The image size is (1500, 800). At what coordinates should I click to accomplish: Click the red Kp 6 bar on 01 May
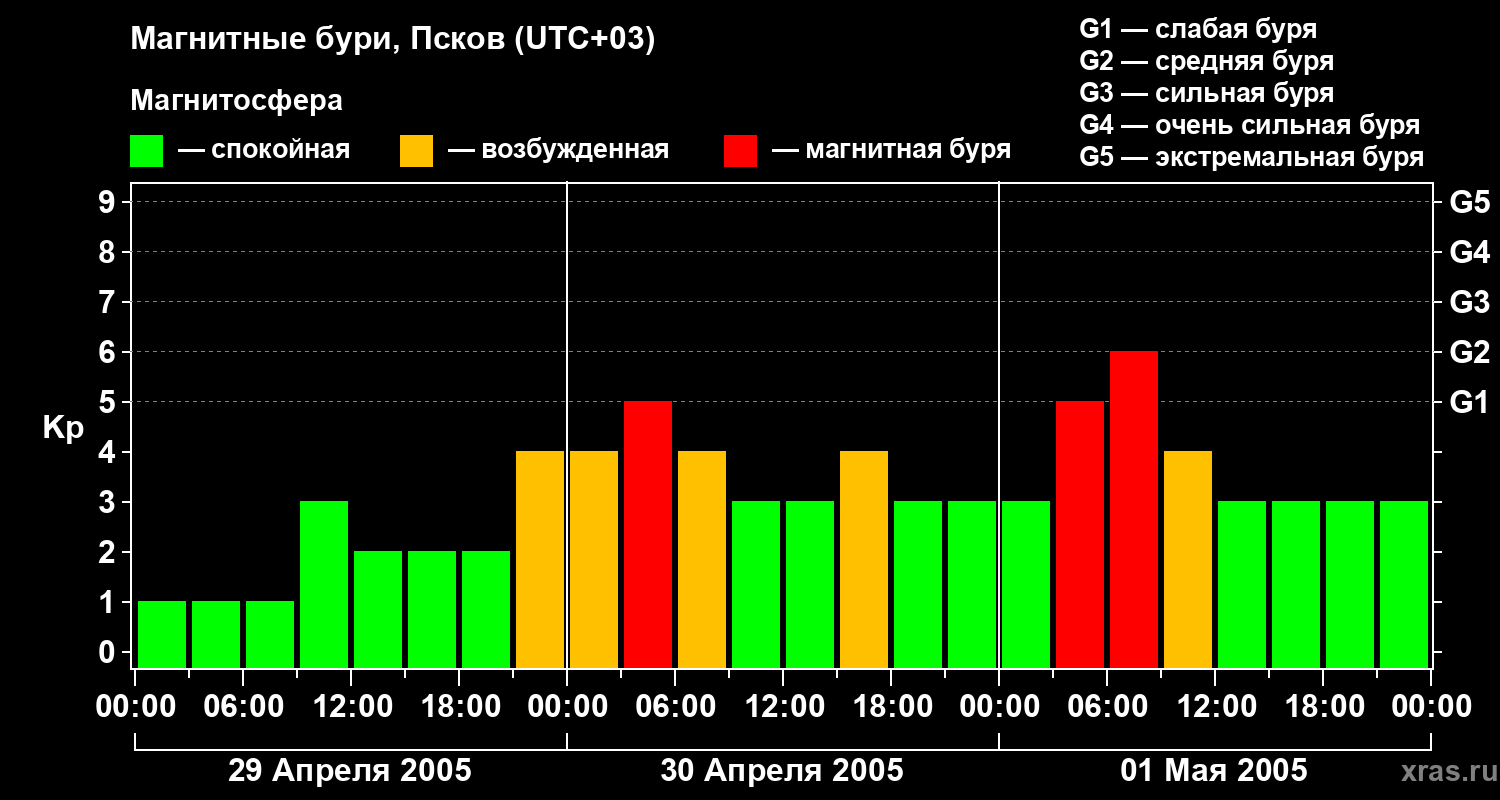1134,509
